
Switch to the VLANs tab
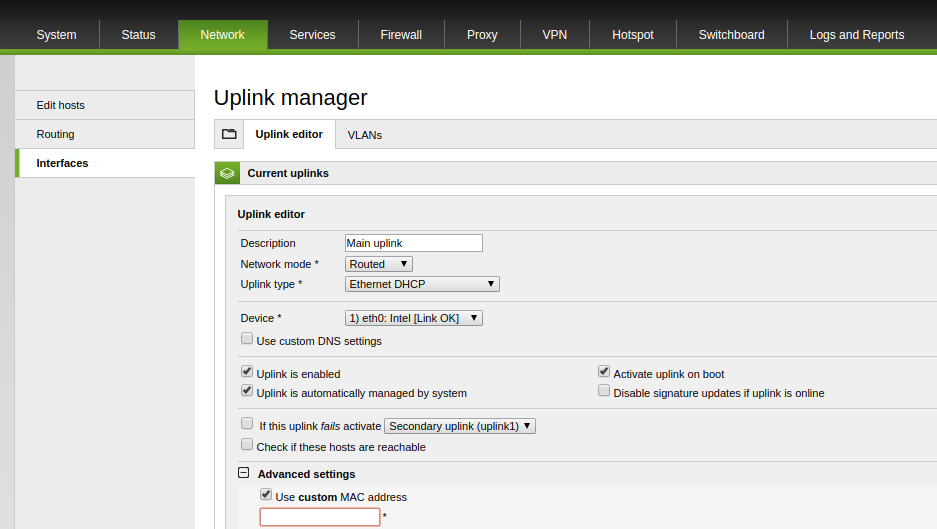[x=364, y=135]
